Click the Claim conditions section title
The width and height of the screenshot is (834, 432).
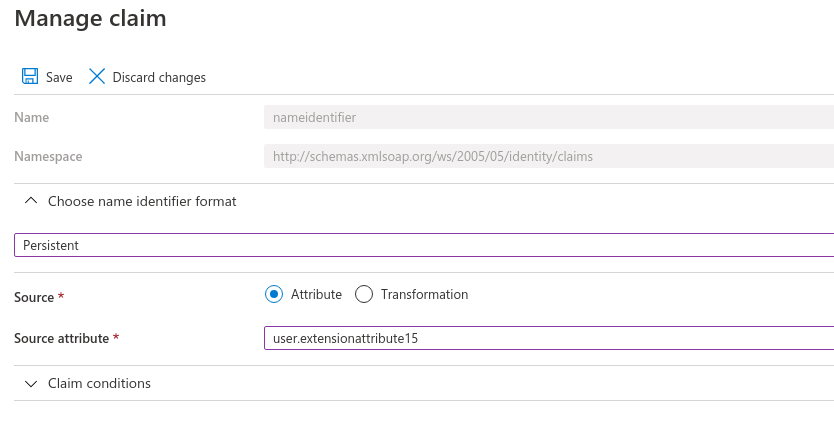tap(99, 383)
